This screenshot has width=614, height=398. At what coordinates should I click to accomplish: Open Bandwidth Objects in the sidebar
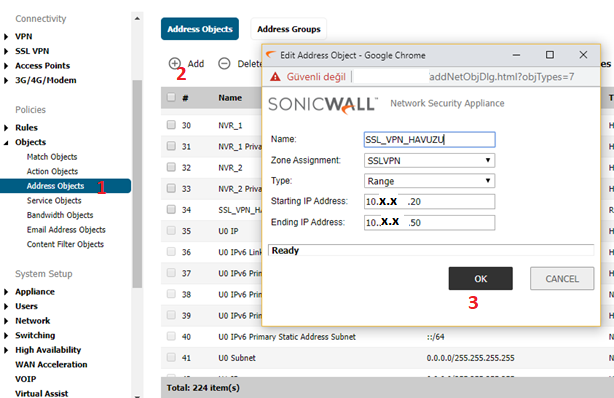(x=60, y=215)
